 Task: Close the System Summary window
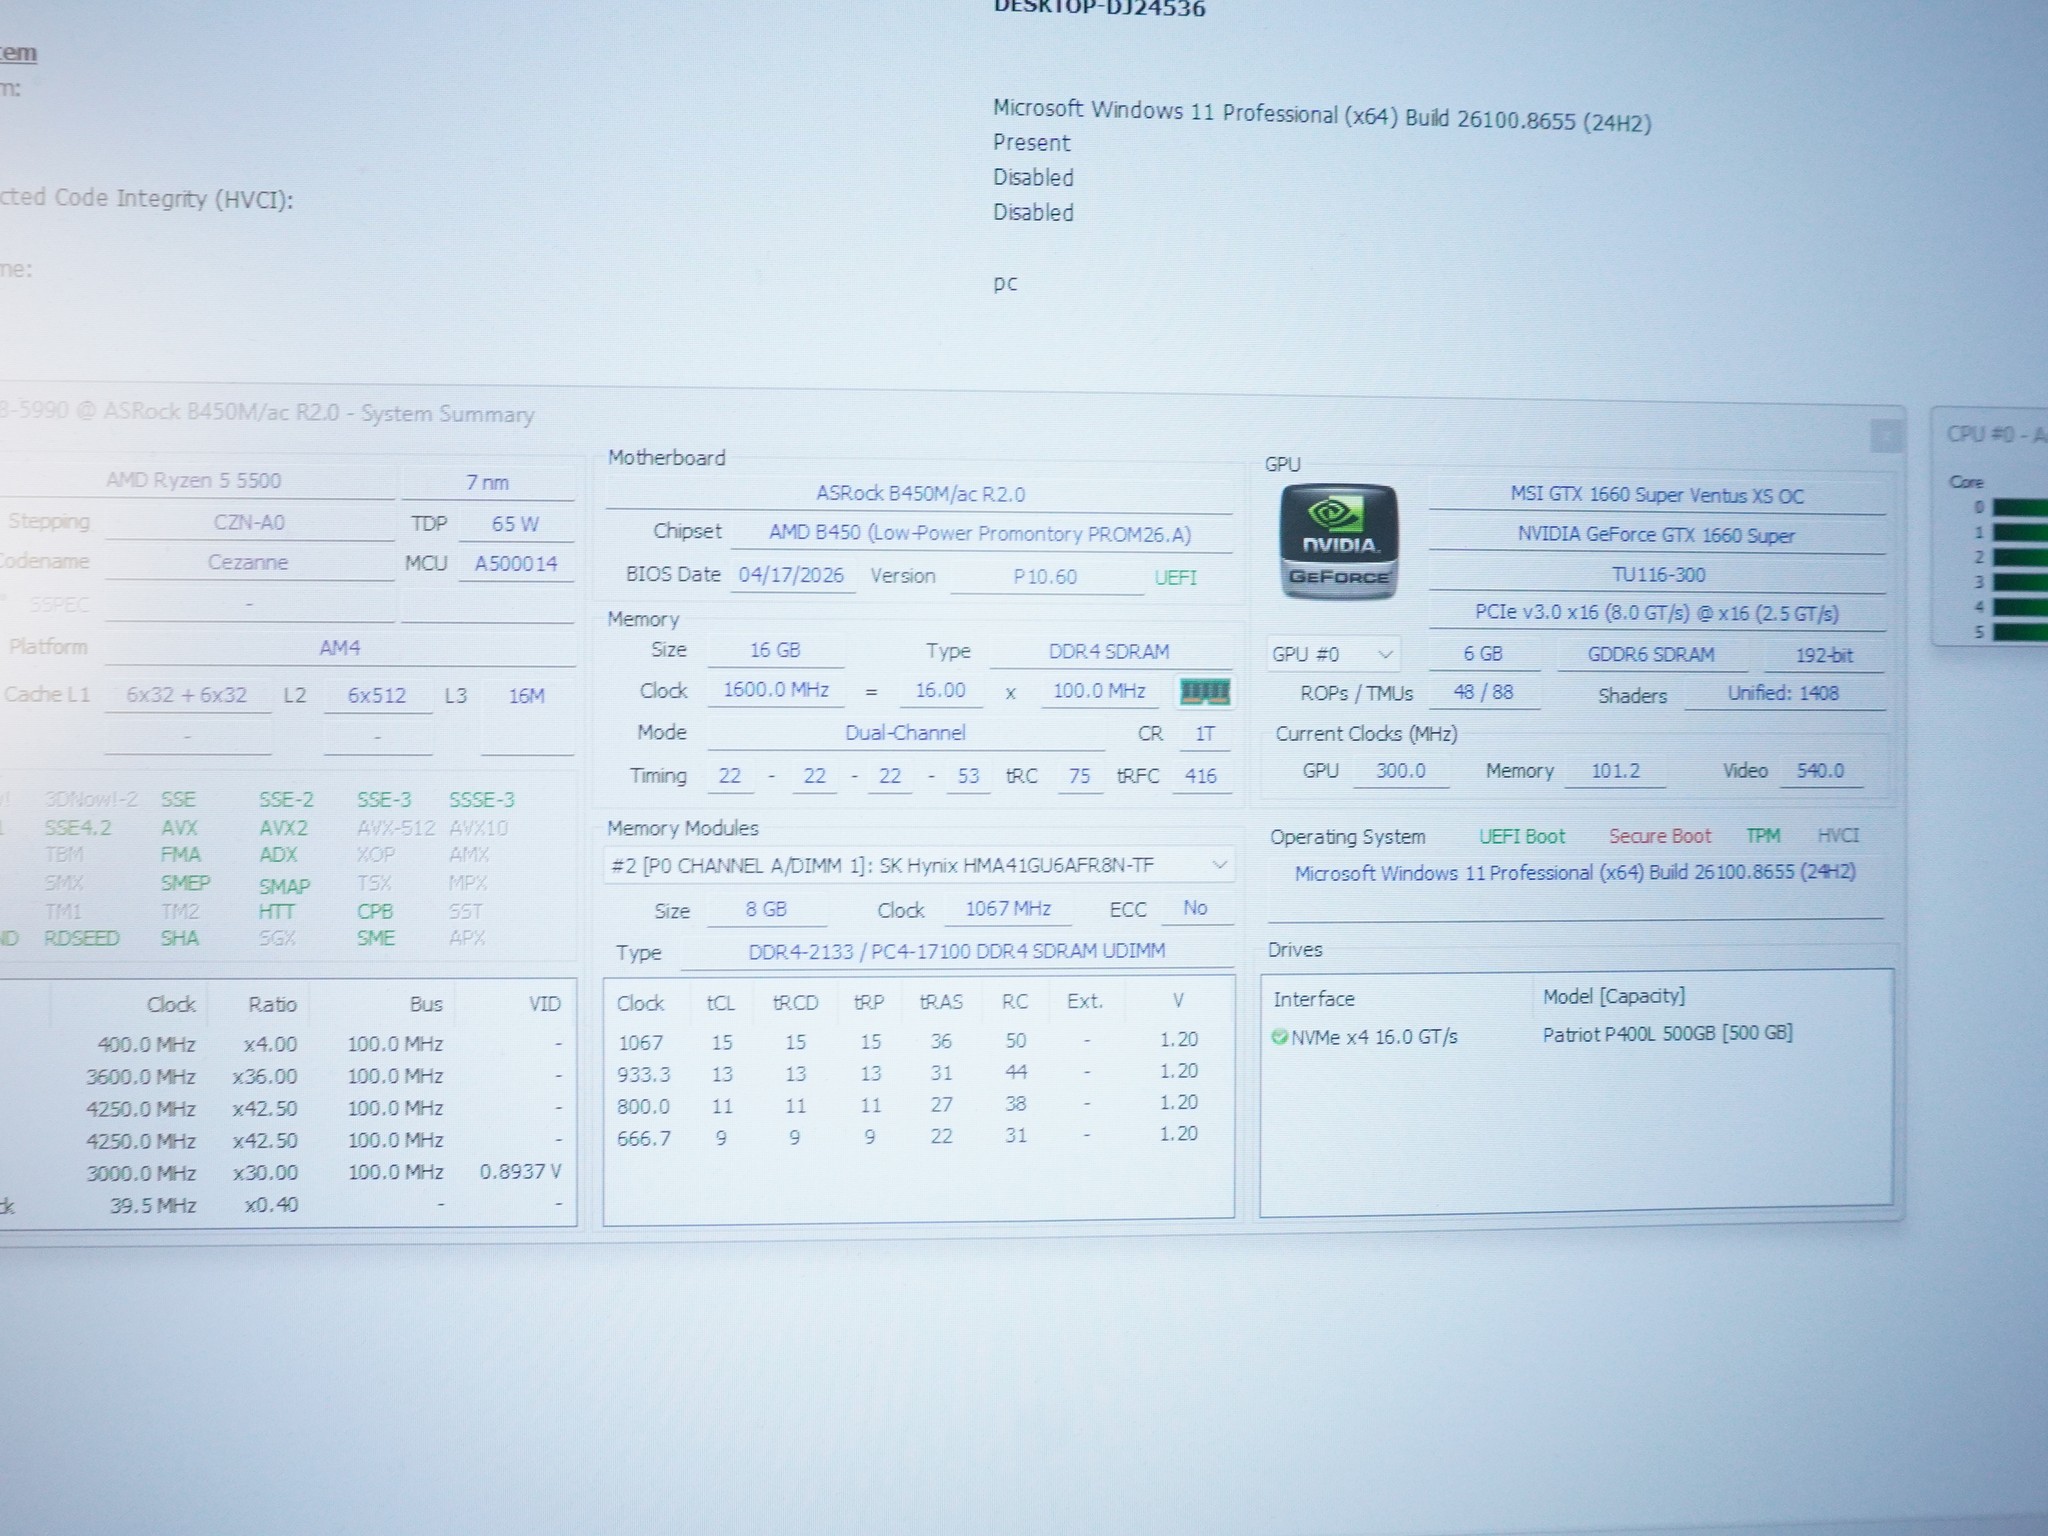(1885, 437)
